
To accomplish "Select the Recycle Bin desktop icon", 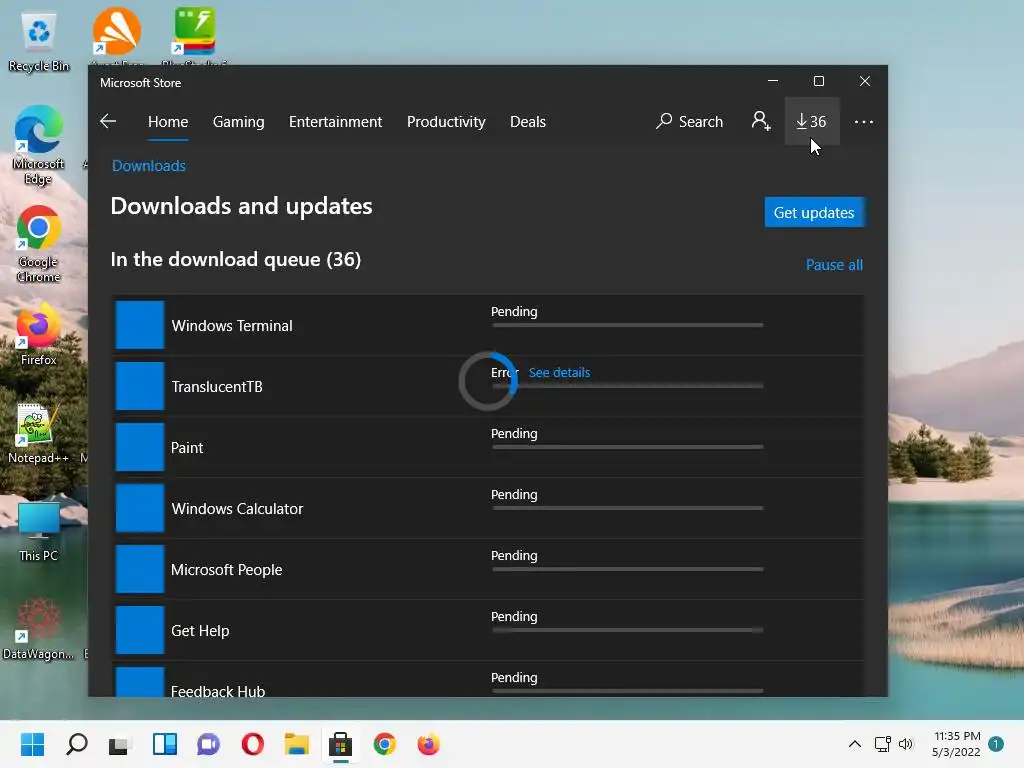I will [x=39, y=40].
